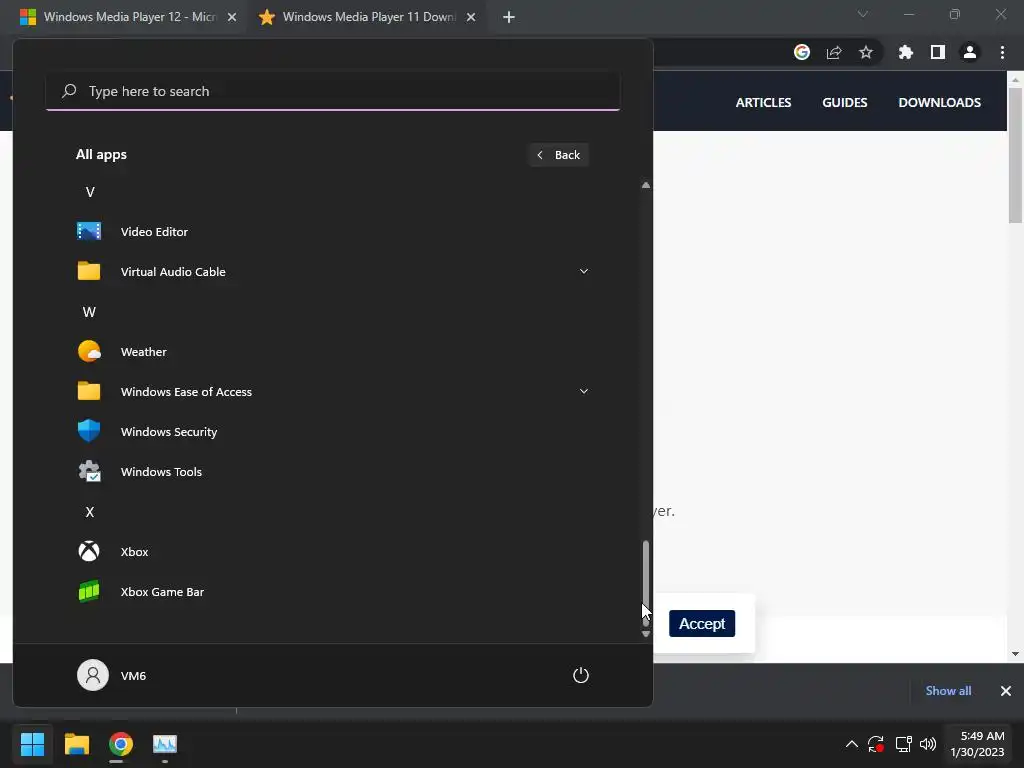The image size is (1024, 768).
Task: Open Chrome tab search dropdown arrow
Action: pyautogui.click(x=863, y=14)
